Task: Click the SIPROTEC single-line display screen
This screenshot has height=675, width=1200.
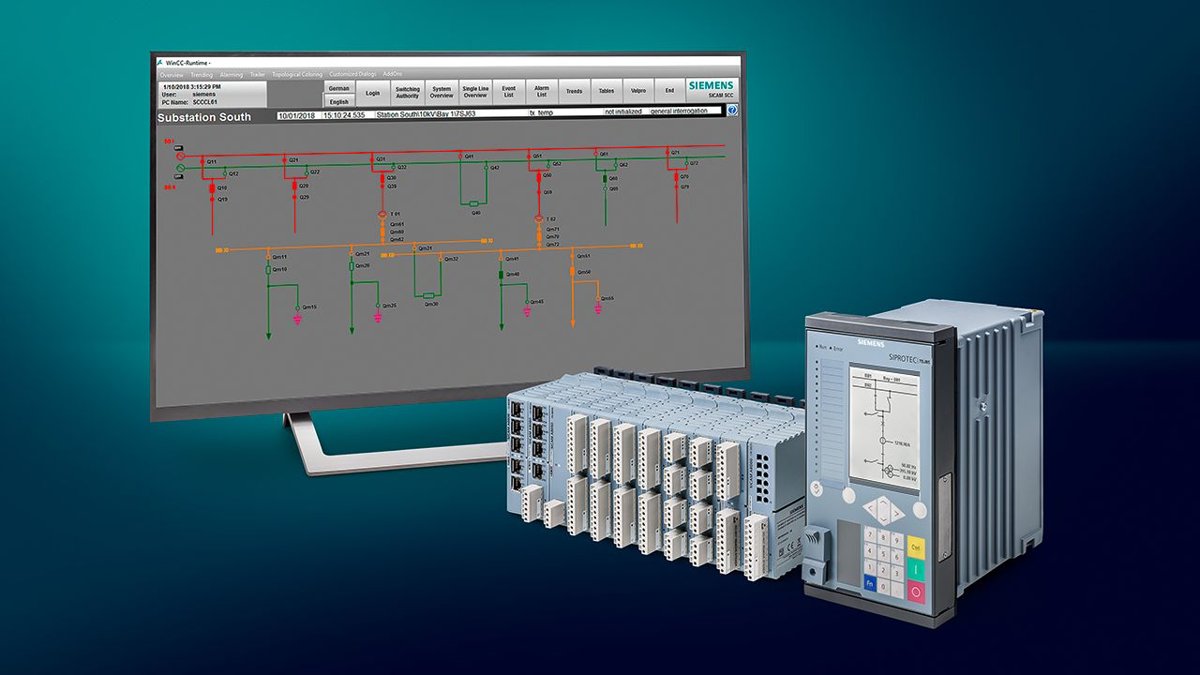Action: [885, 428]
